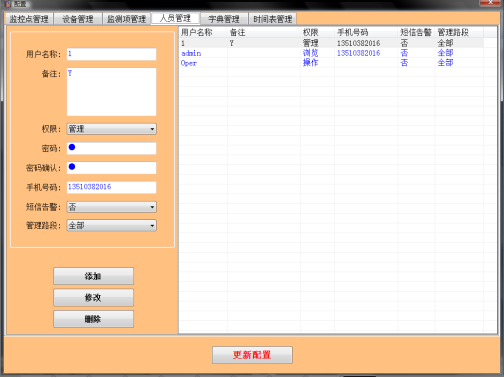Viewport: 504px width, 378px height.
Task: Focus the 密码确认 field
Action: [x=111, y=168]
